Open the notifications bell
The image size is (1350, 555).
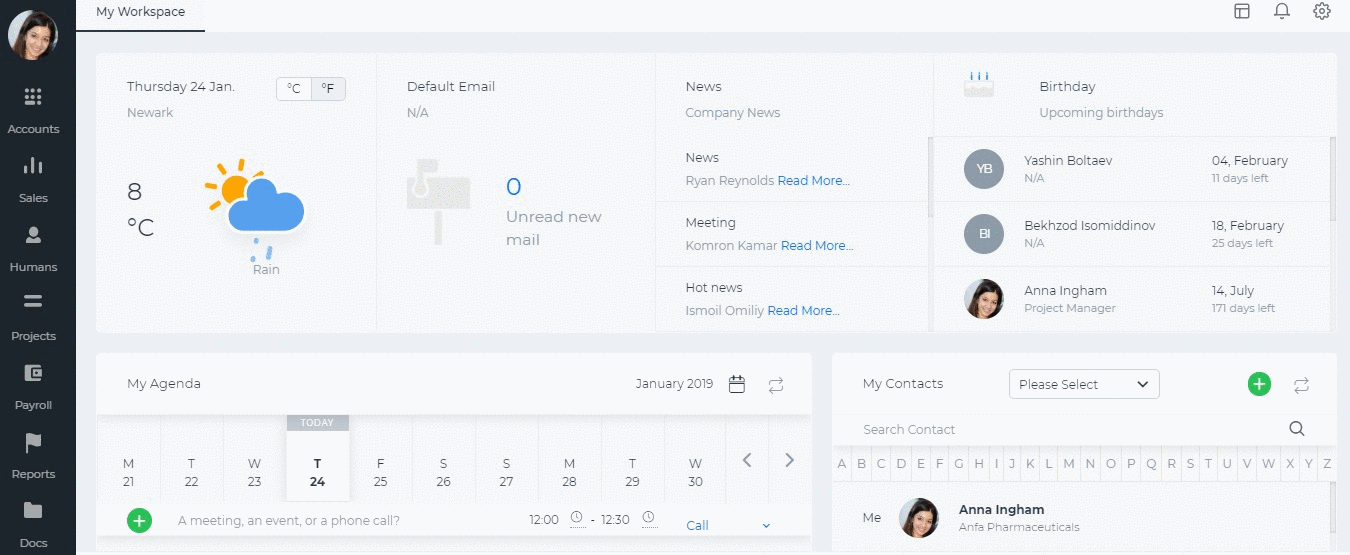pyautogui.click(x=1282, y=11)
